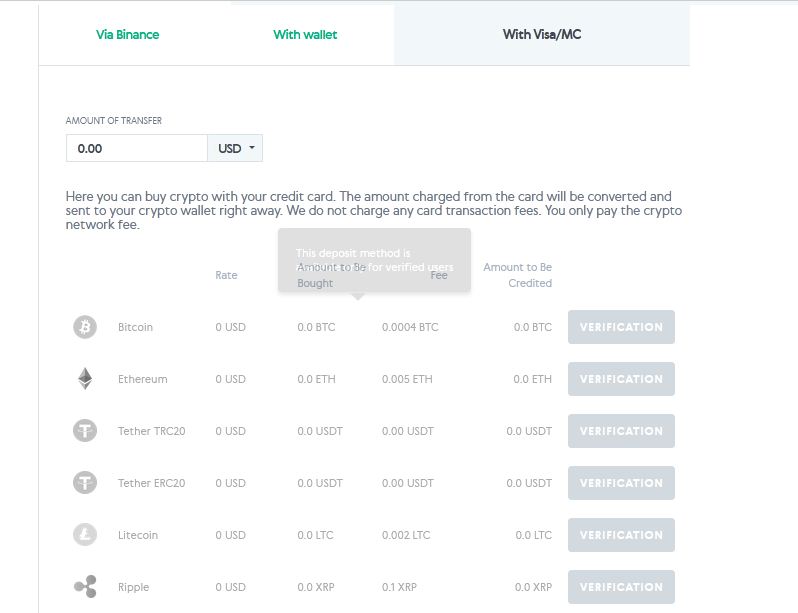Click the Litecoin coin icon
The width and height of the screenshot is (798, 613).
pos(85,535)
